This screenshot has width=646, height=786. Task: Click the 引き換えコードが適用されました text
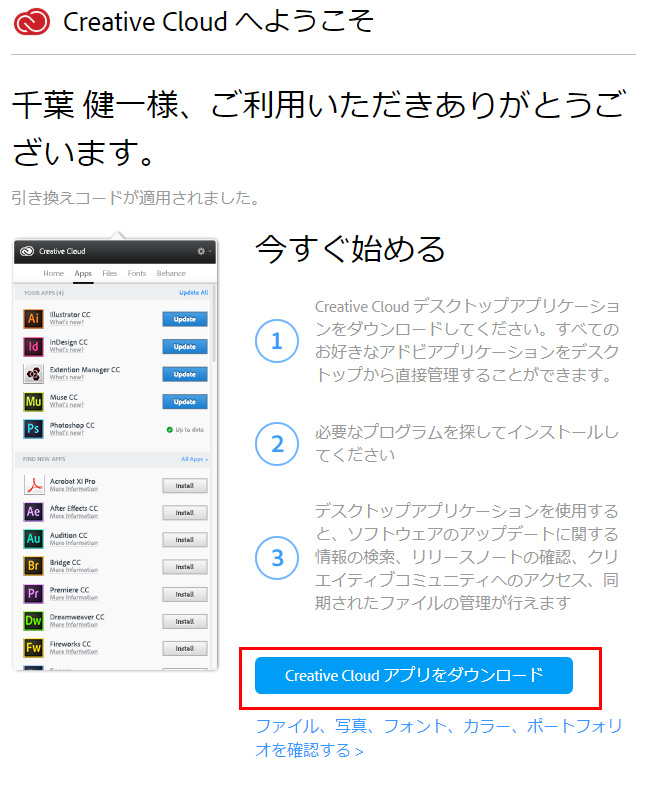pyautogui.click(x=136, y=198)
